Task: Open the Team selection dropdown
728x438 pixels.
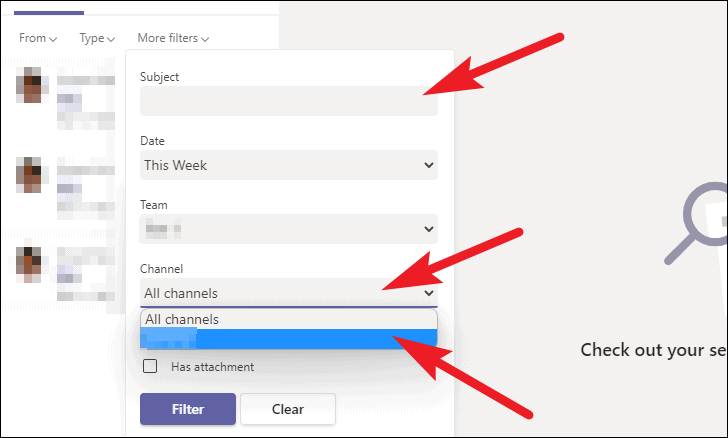Action: [x=289, y=229]
